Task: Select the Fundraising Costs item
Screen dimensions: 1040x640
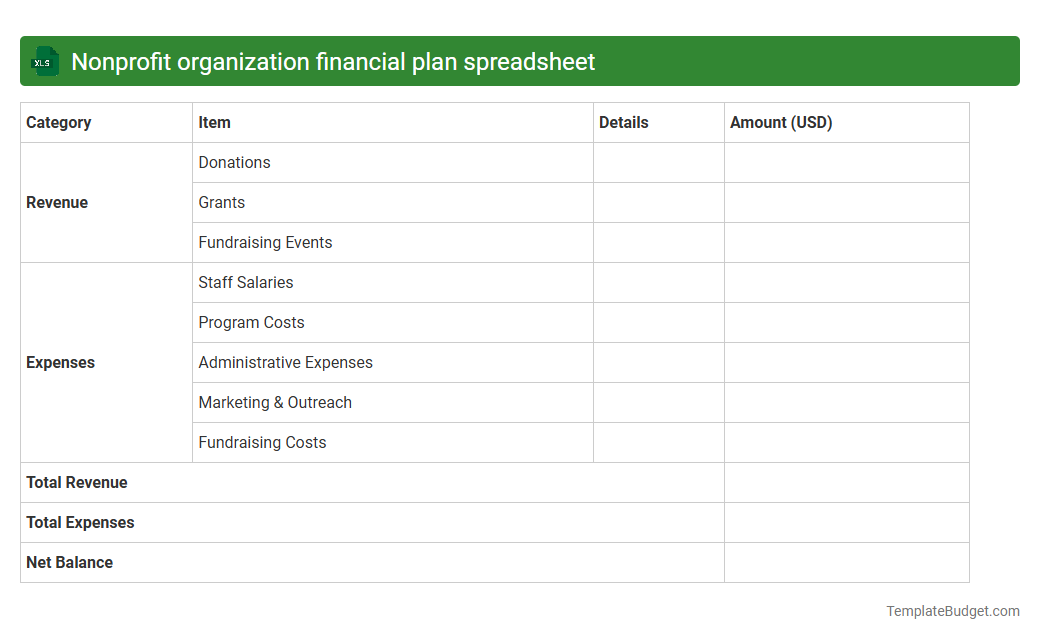Action: coord(262,442)
